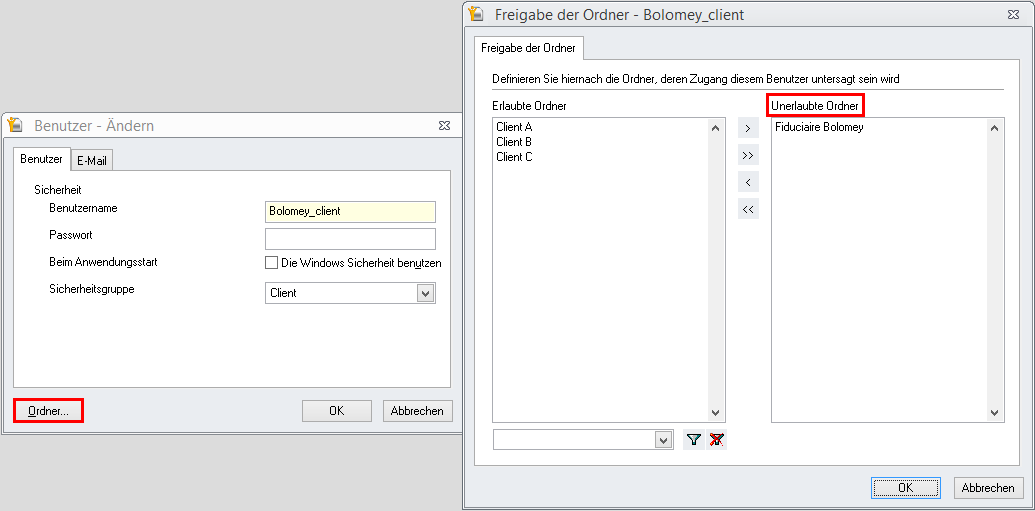1035x511 pixels.
Task: Click Abbrechen in the Freigabe der Ordner dialog
Action: [988, 488]
